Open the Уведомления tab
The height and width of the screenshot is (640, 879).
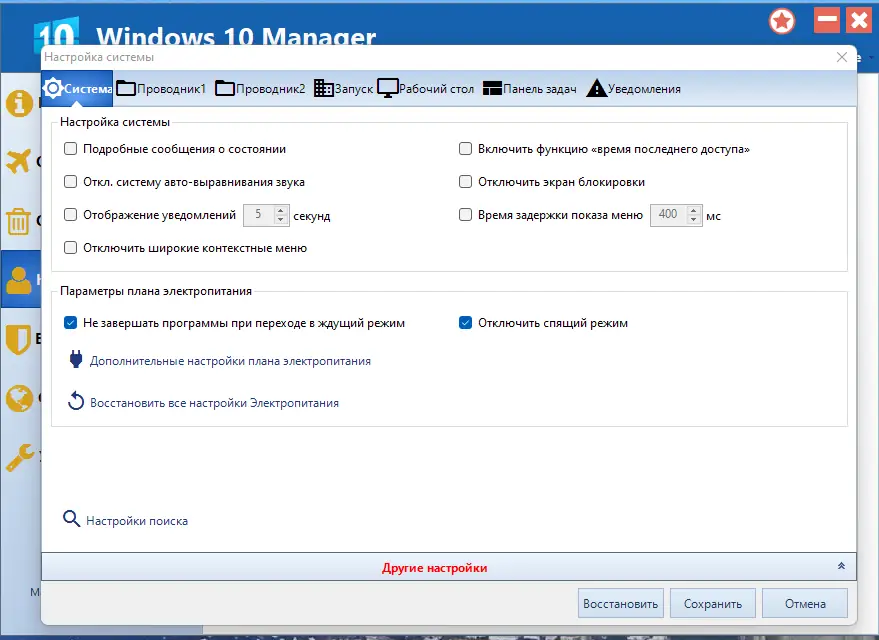[633, 89]
